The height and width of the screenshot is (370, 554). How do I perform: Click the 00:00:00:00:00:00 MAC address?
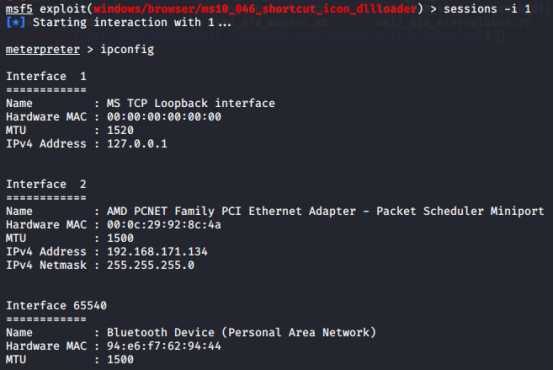pyautogui.click(x=164, y=117)
